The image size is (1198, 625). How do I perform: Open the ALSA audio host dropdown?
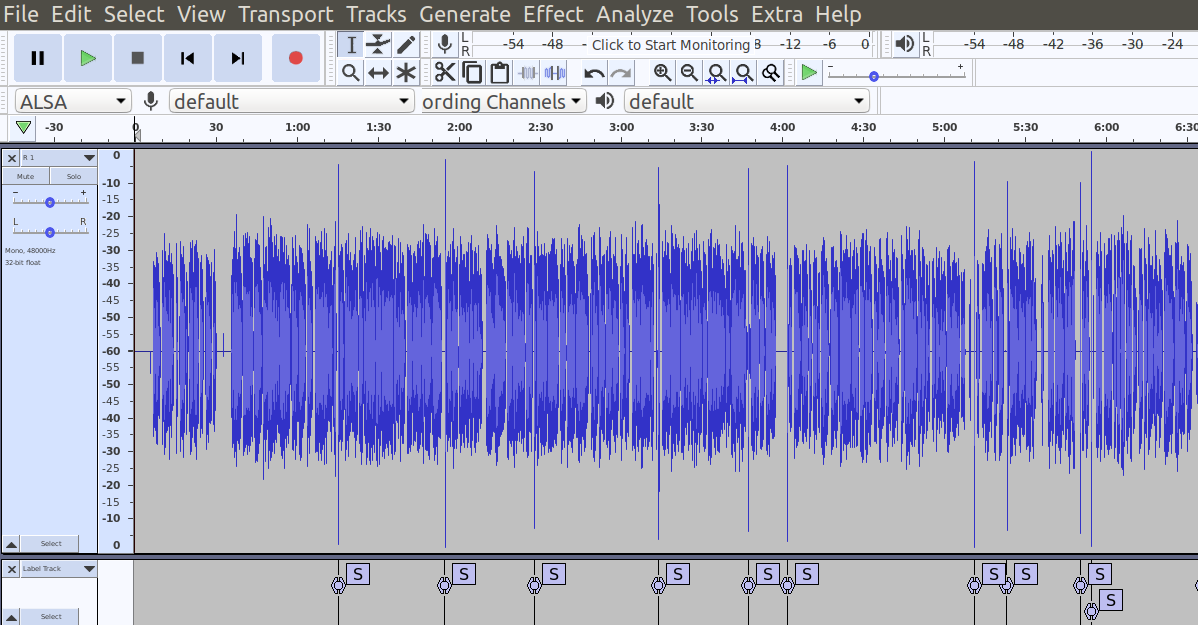[72, 101]
